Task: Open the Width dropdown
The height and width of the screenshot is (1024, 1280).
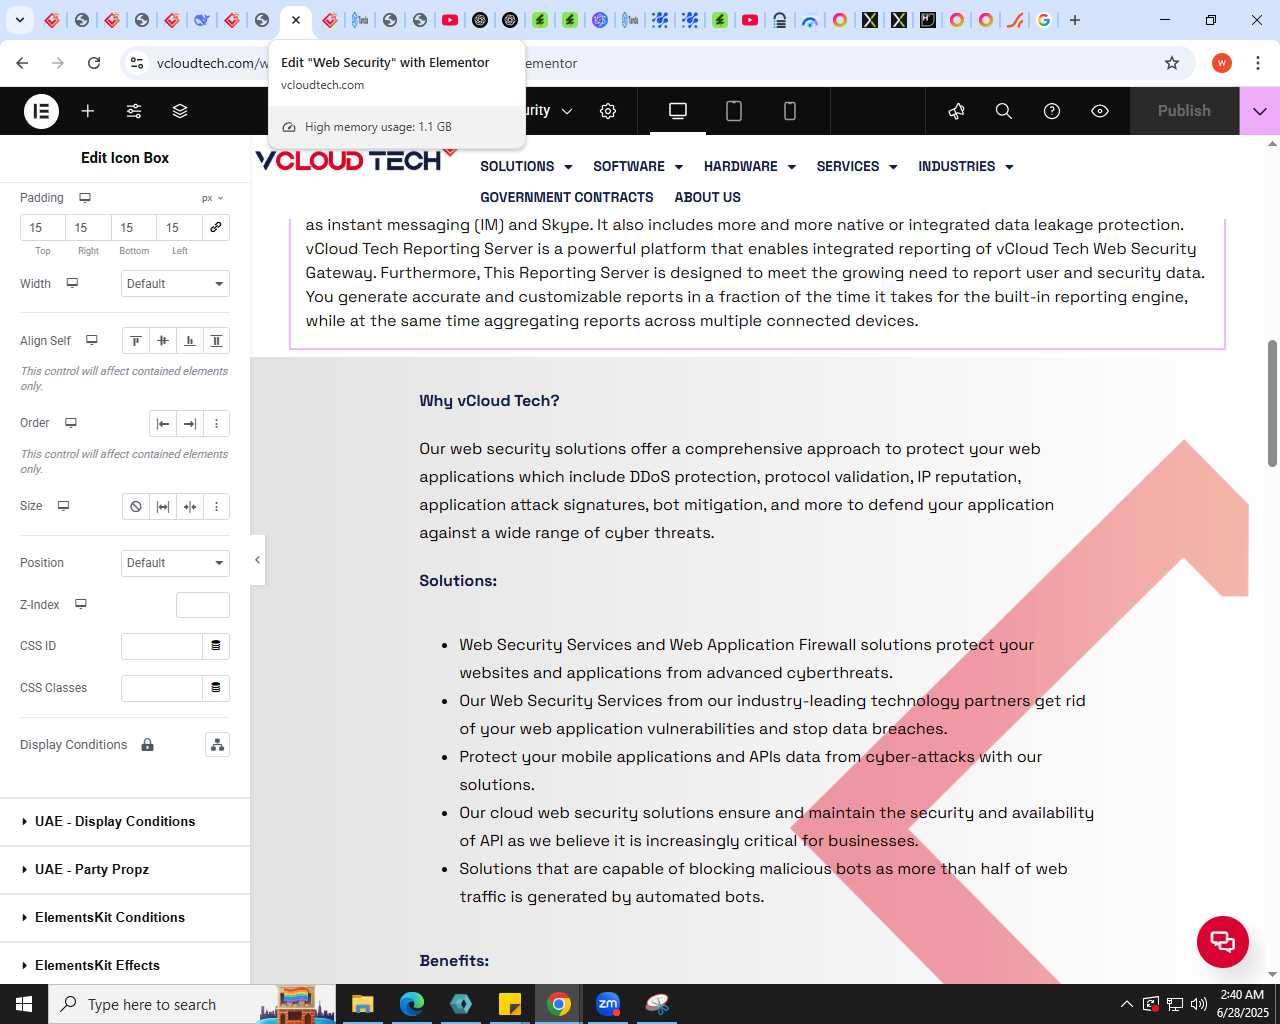Action: pyautogui.click(x=175, y=284)
